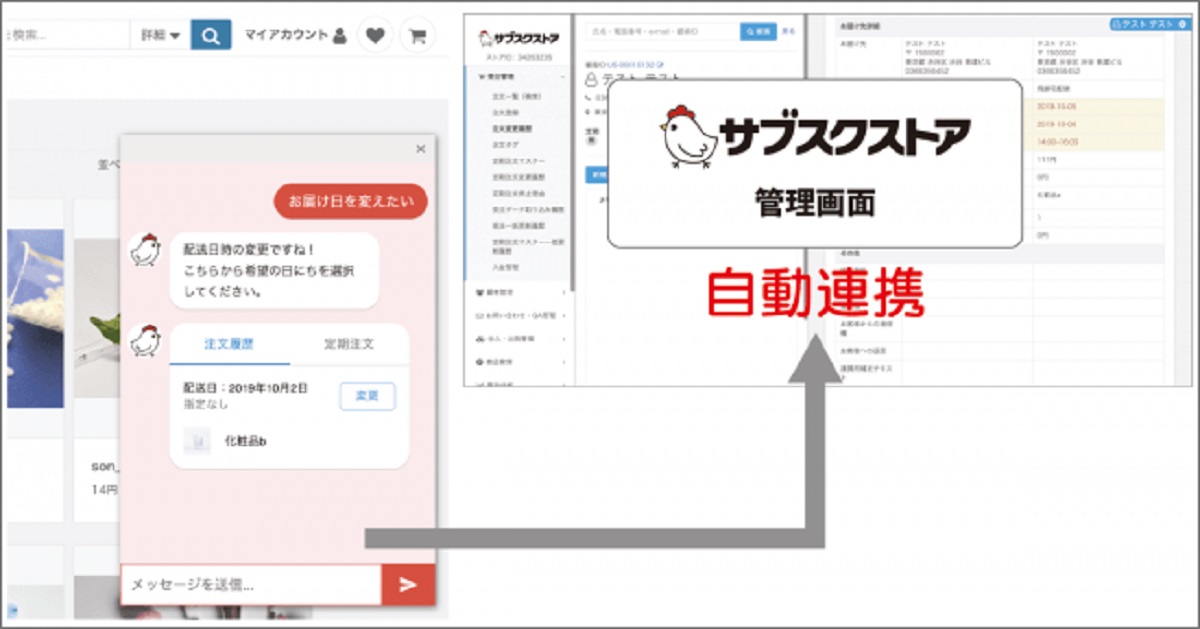This screenshot has height=629, width=1200.
Task: Switch to the 注文履歴 tab
Action: click(229, 343)
